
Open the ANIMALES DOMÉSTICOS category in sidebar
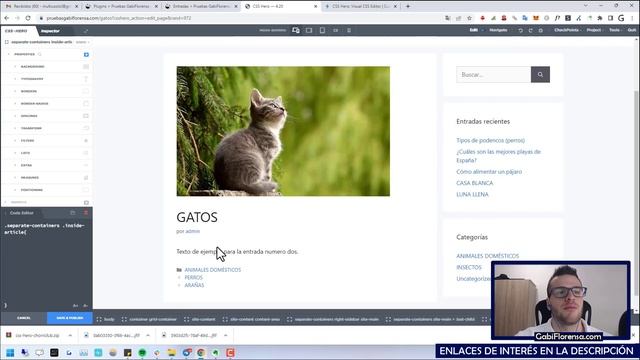[488, 256]
